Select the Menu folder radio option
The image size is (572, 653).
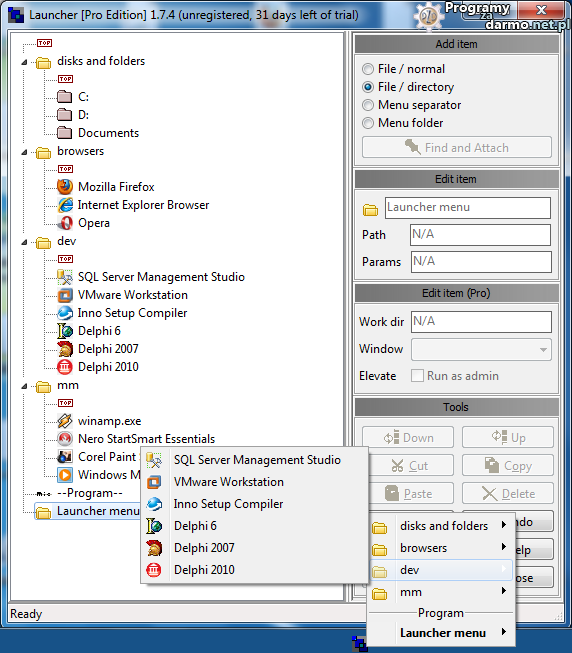click(368, 123)
